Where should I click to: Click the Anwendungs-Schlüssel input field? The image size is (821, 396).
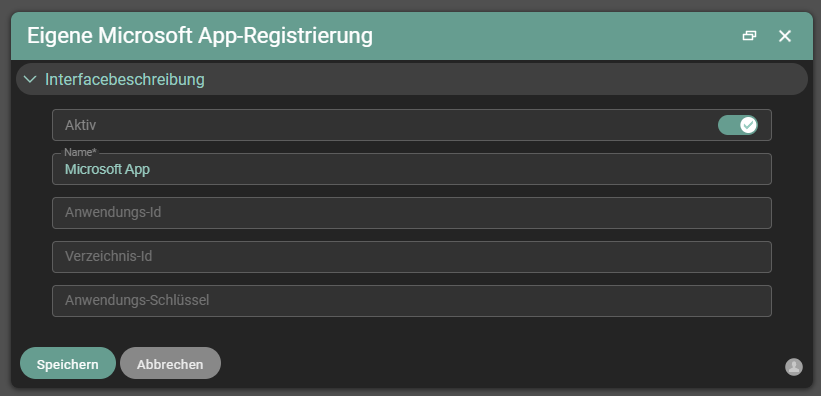coord(412,301)
